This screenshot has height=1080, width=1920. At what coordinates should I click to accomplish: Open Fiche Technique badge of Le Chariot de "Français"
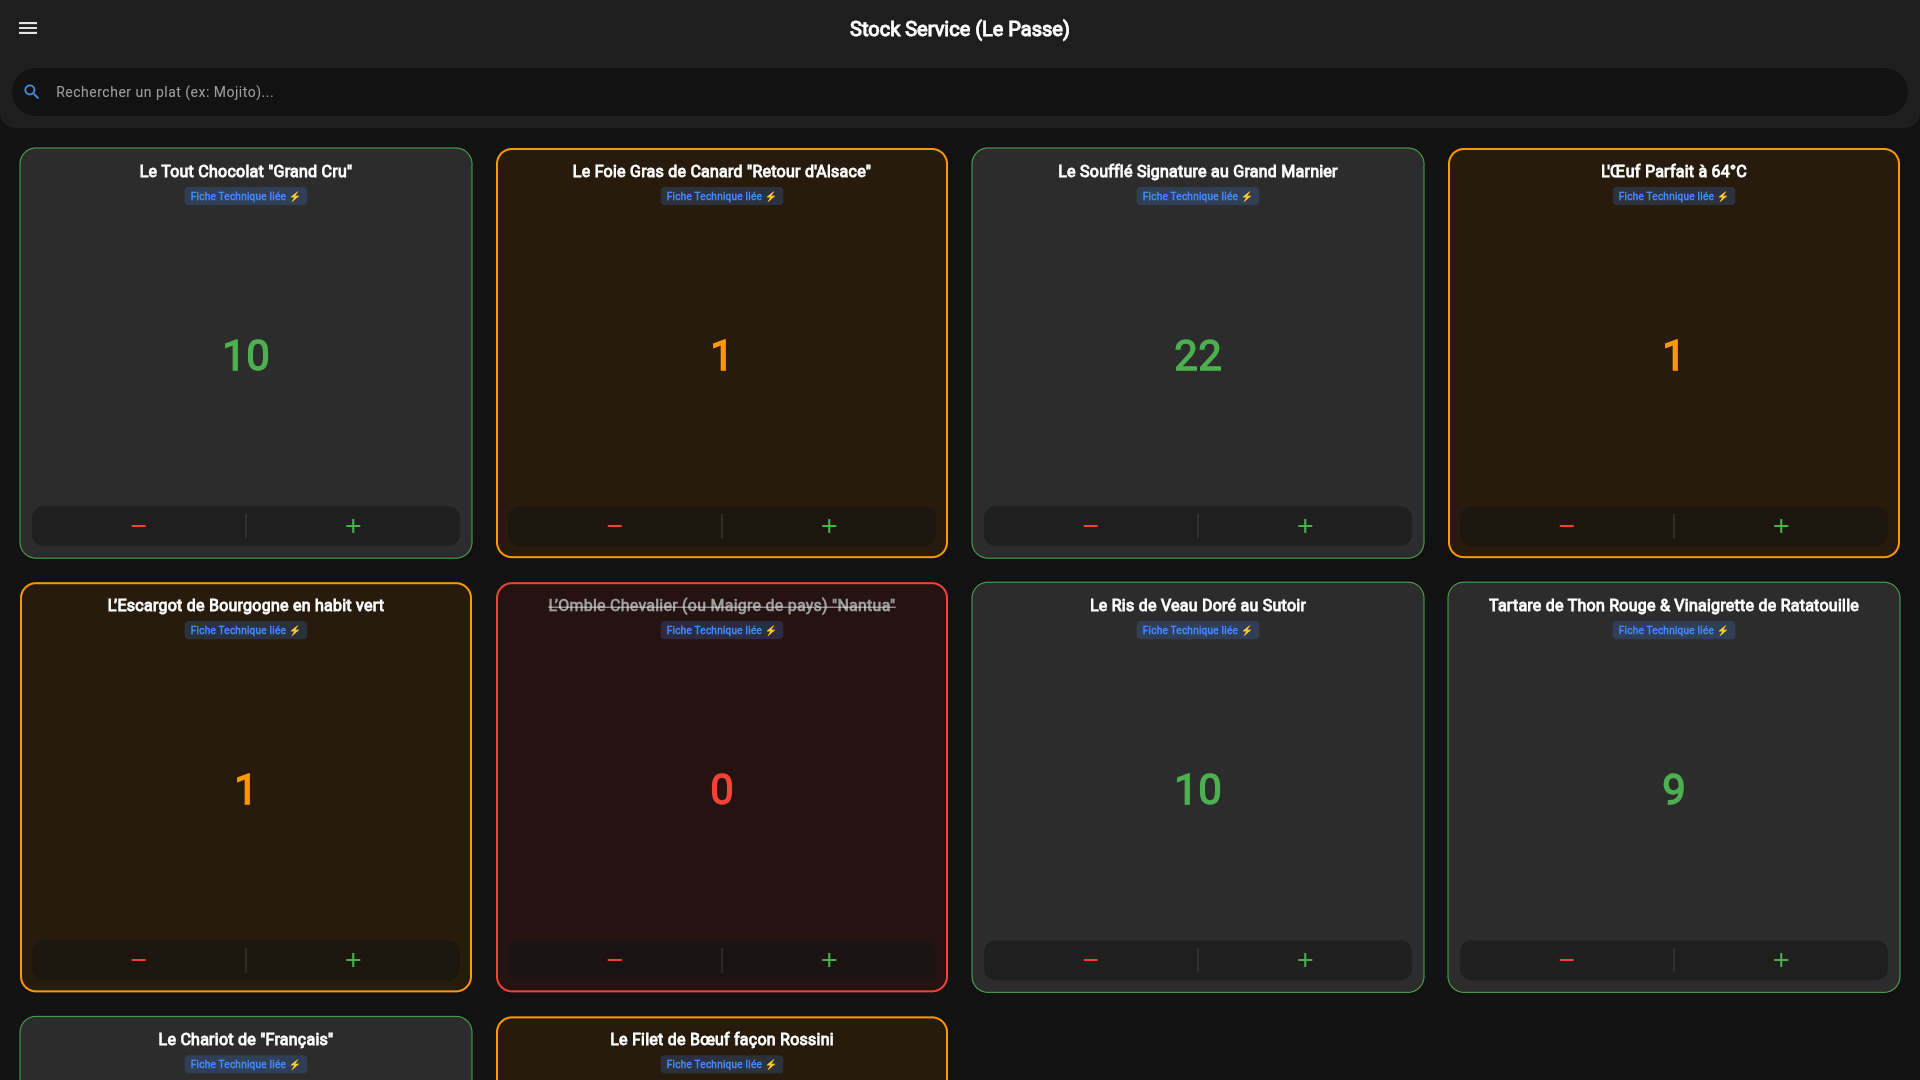pyautogui.click(x=246, y=1065)
